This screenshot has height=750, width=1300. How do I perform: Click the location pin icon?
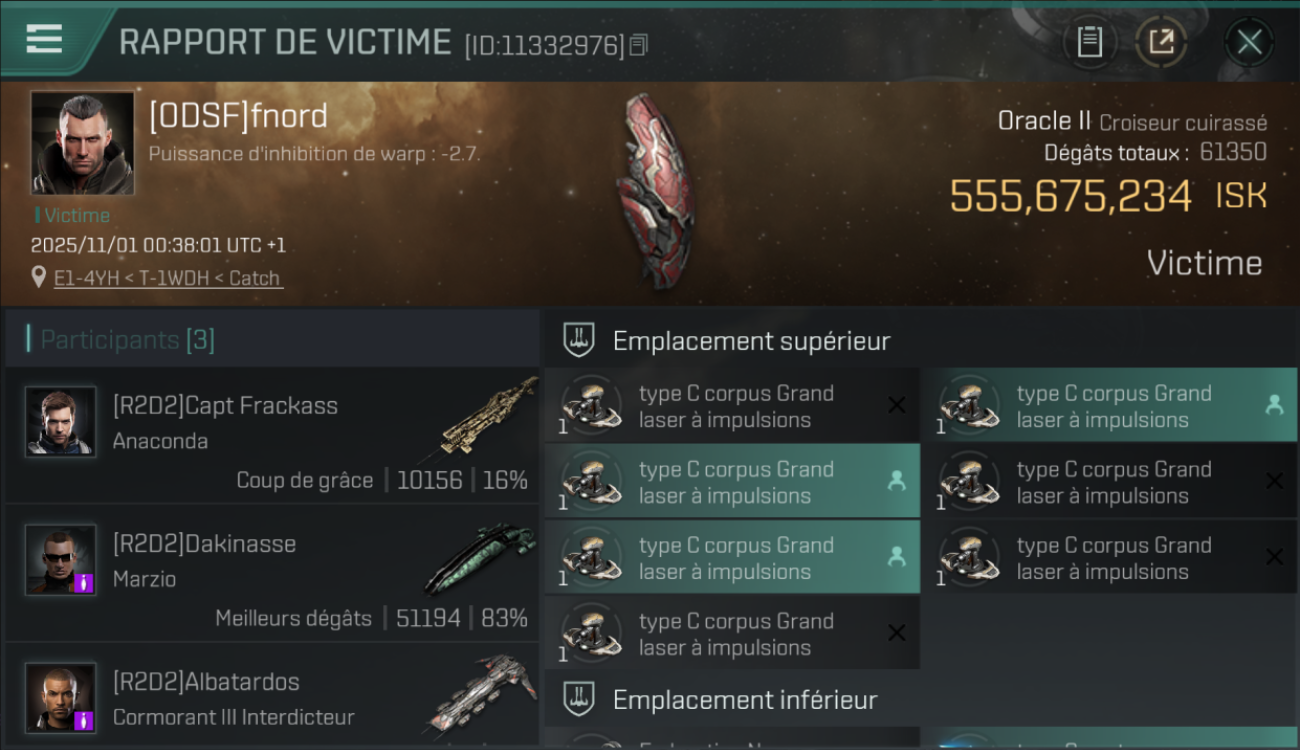point(39,277)
